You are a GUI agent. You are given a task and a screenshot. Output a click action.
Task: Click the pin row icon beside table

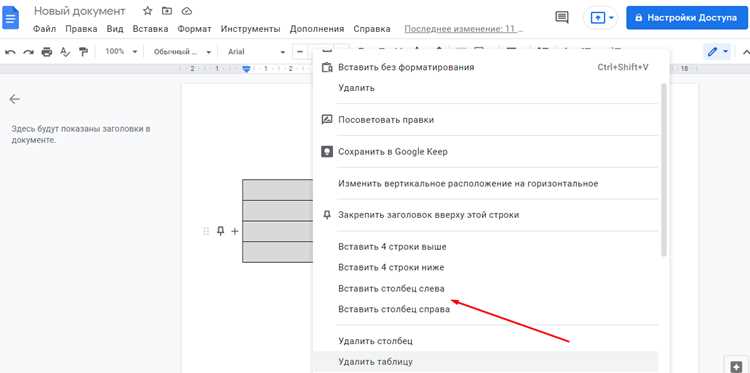tap(221, 231)
